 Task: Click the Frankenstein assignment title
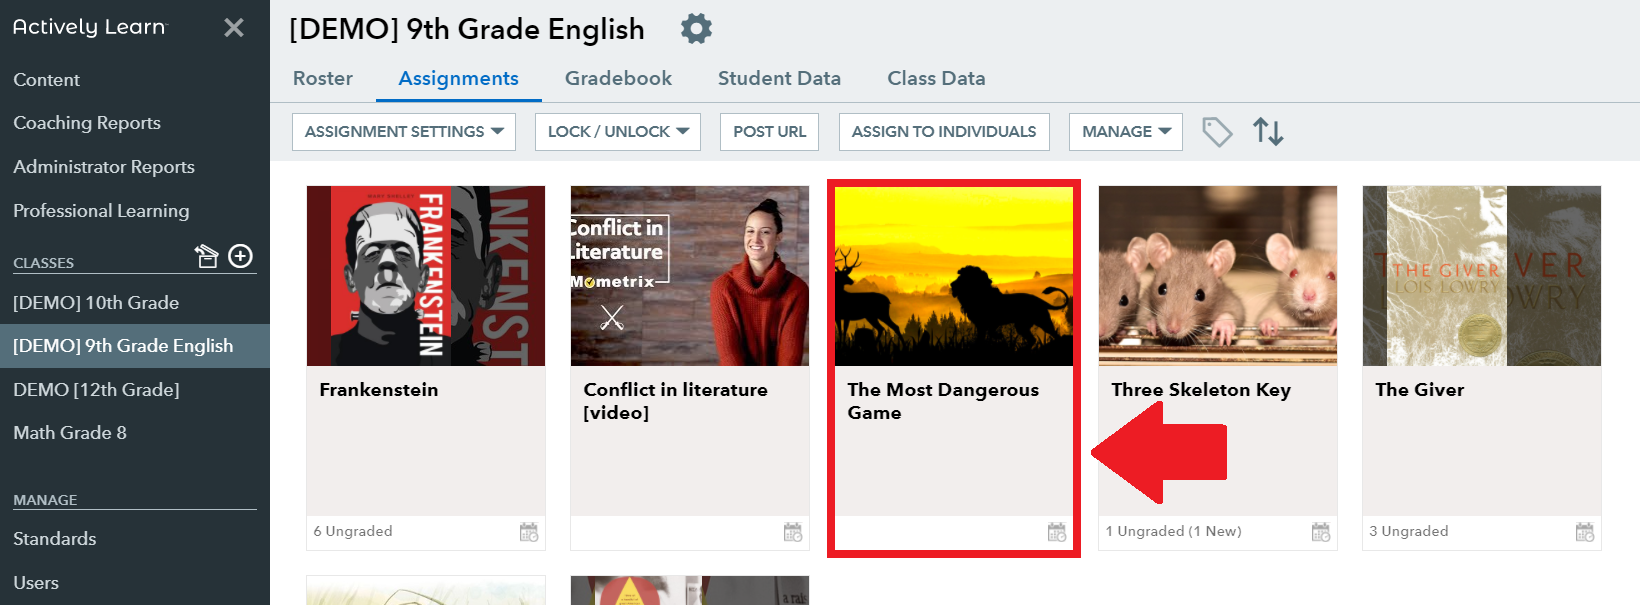tap(379, 390)
